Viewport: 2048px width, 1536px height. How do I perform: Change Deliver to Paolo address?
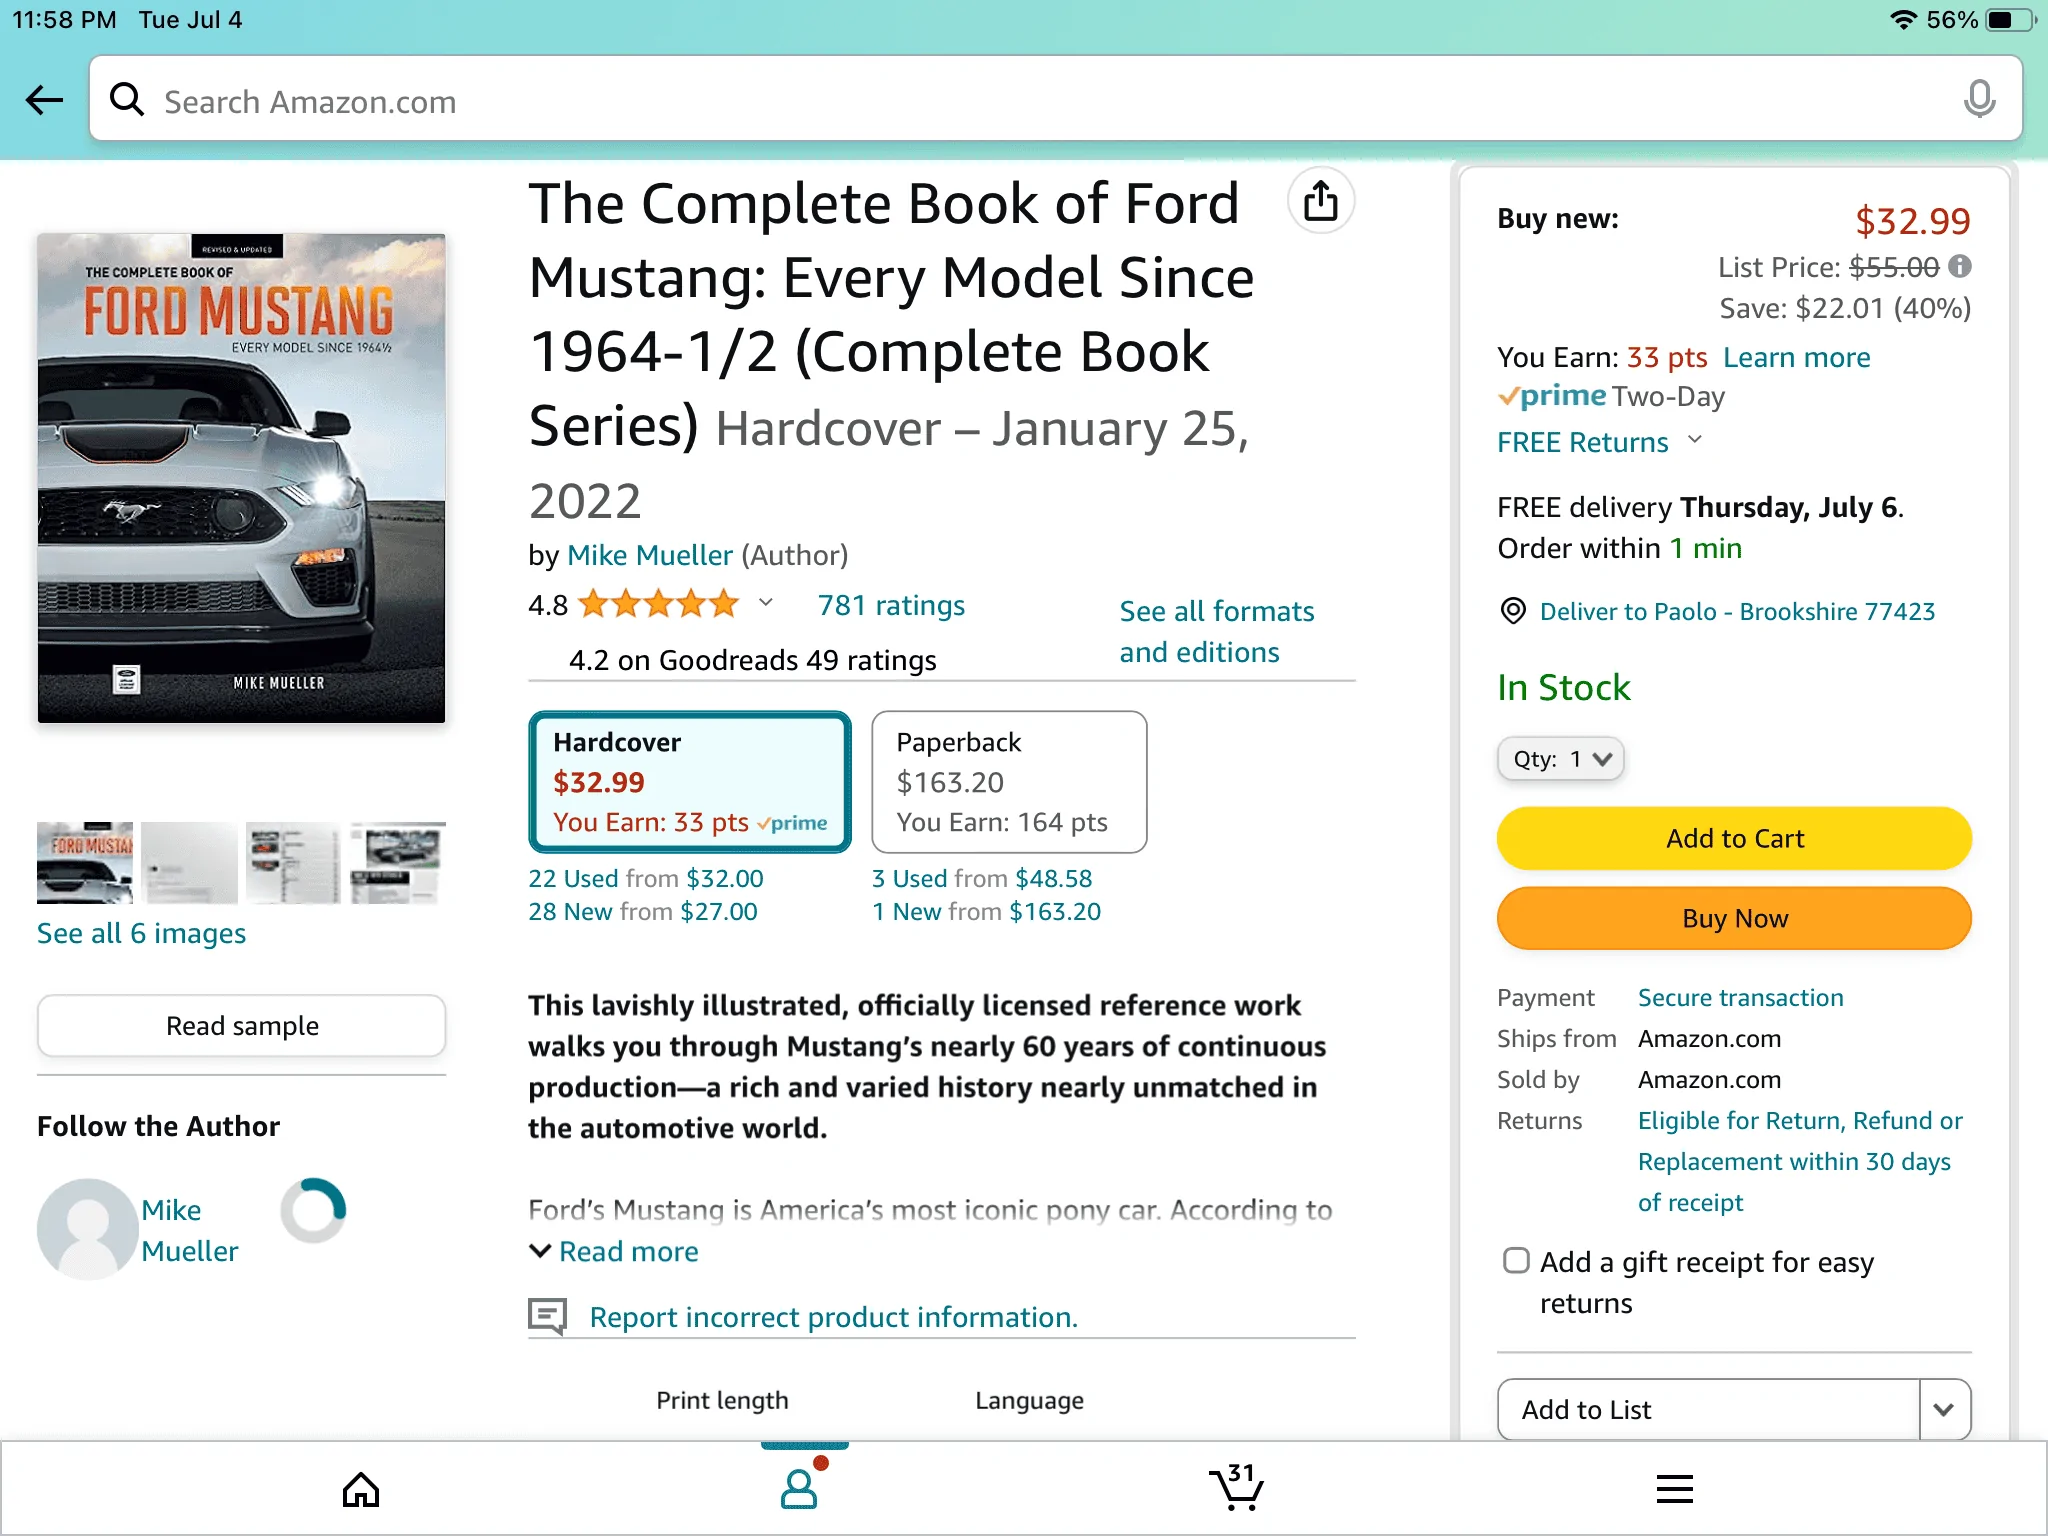(x=1737, y=611)
